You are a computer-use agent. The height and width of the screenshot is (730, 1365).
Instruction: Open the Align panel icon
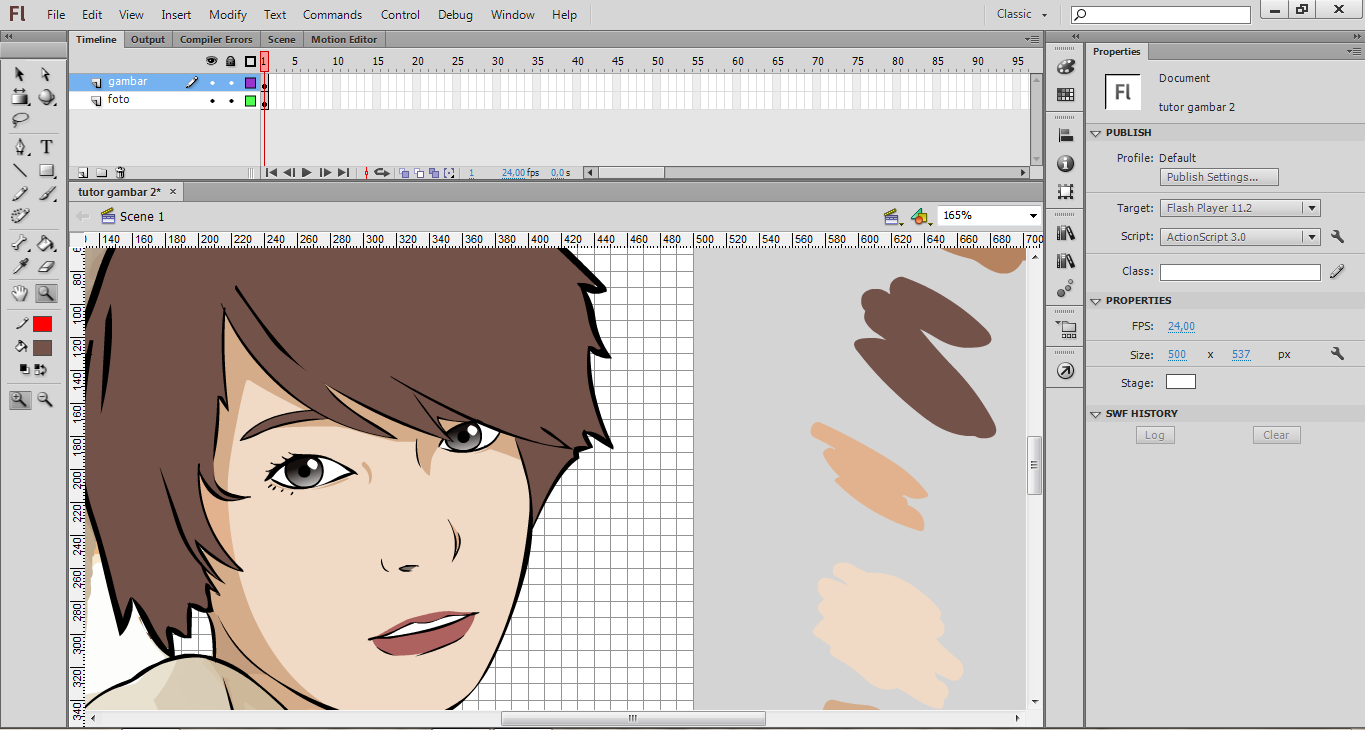pos(1065,135)
